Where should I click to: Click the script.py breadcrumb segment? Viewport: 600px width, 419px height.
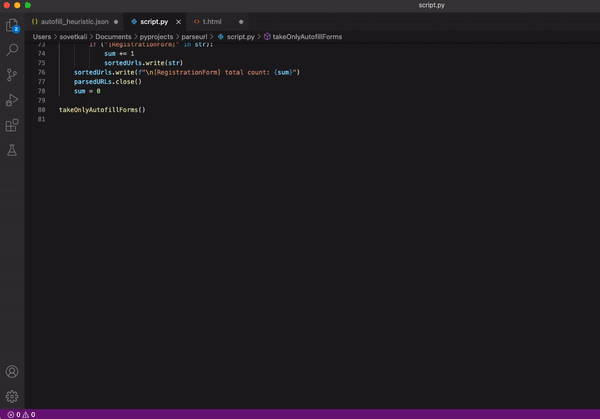pos(241,37)
